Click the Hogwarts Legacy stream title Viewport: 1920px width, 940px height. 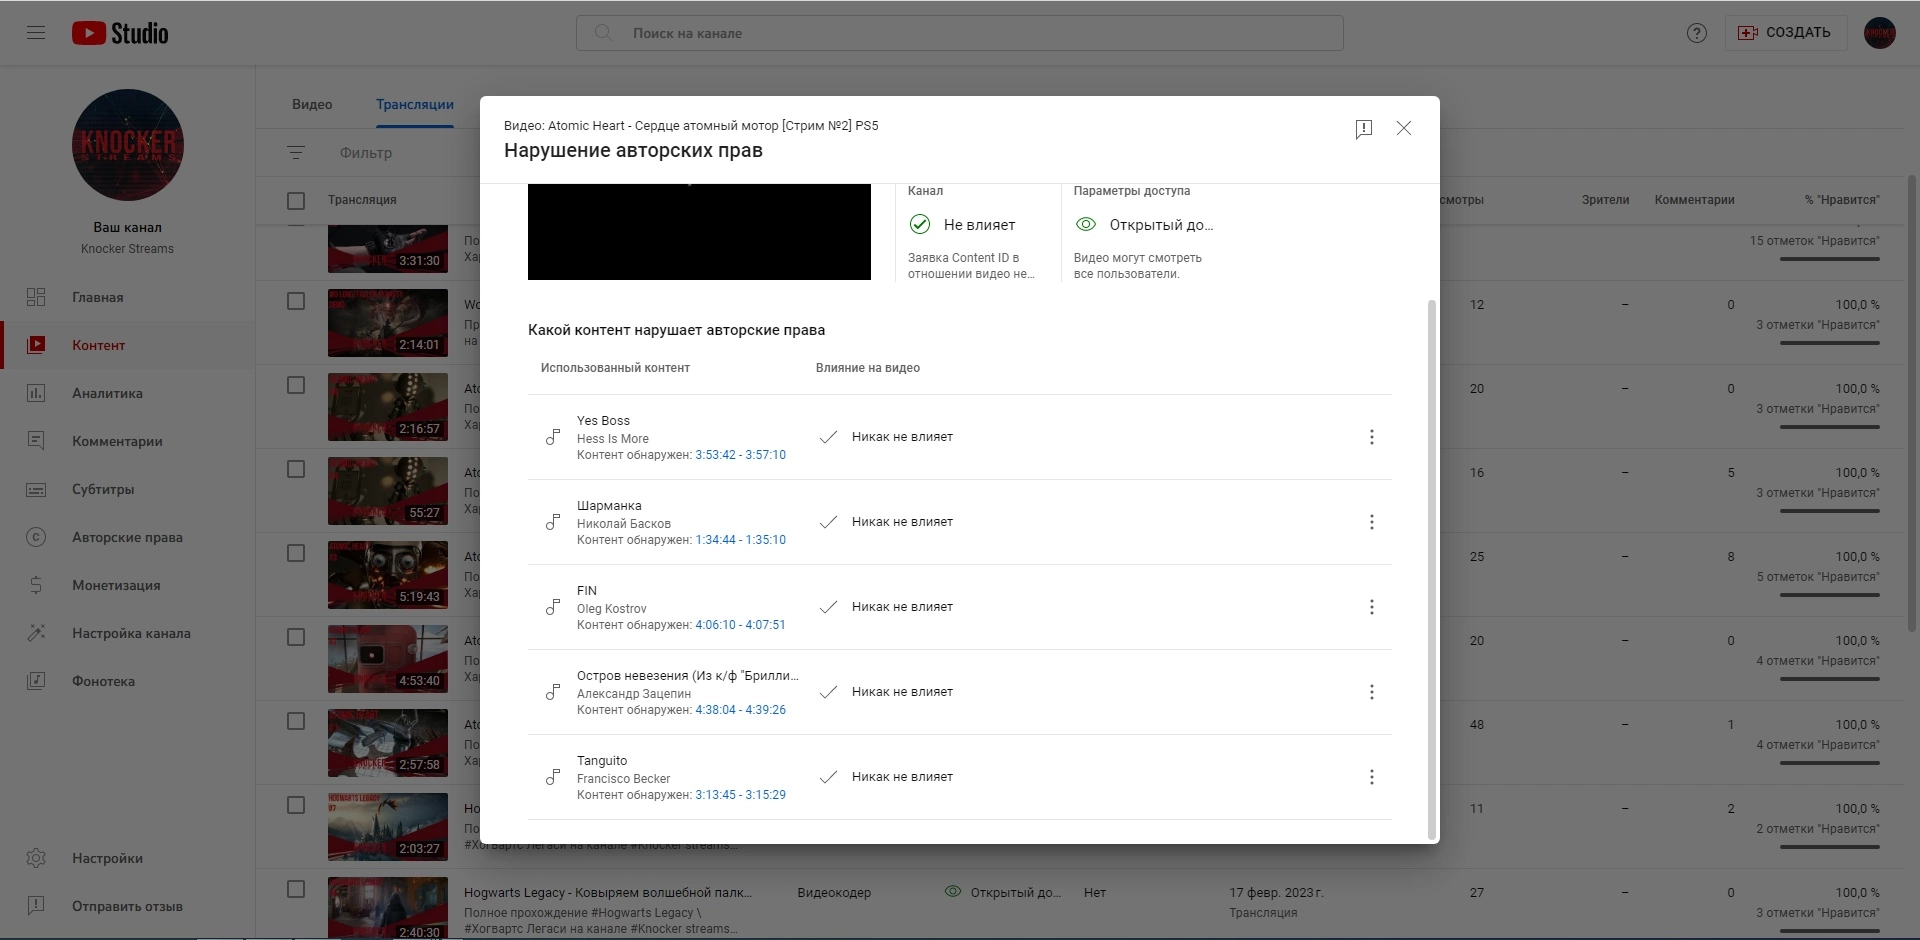608,893
